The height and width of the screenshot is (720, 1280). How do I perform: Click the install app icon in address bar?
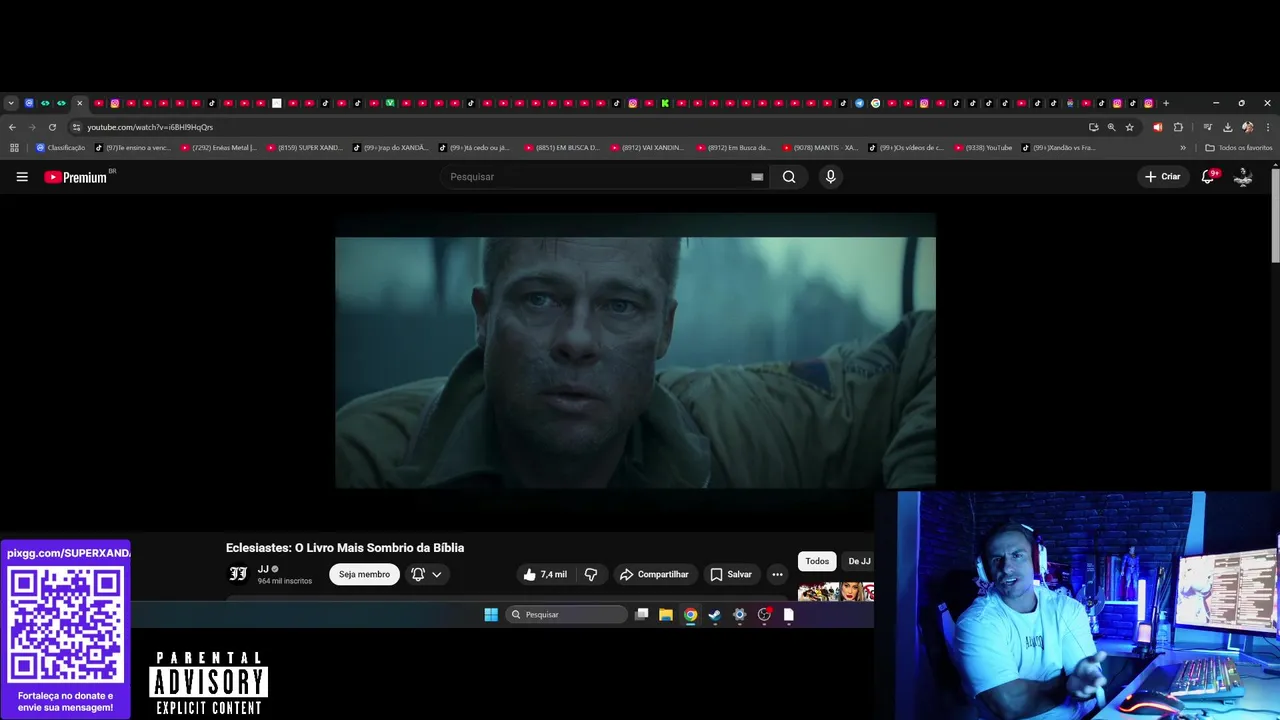click(x=1093, y=127)
